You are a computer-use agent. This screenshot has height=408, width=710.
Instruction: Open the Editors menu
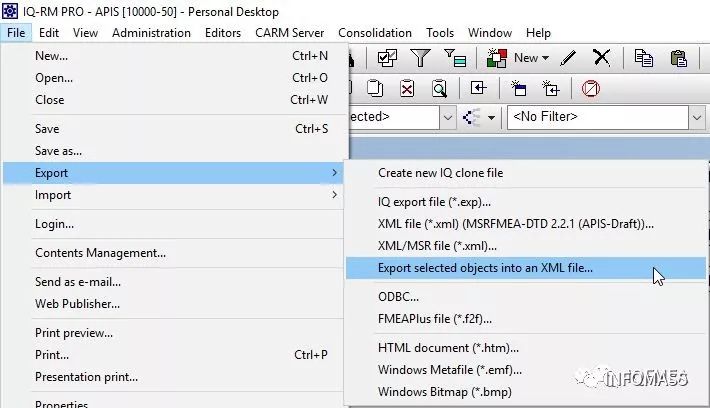tap(223, 33)
